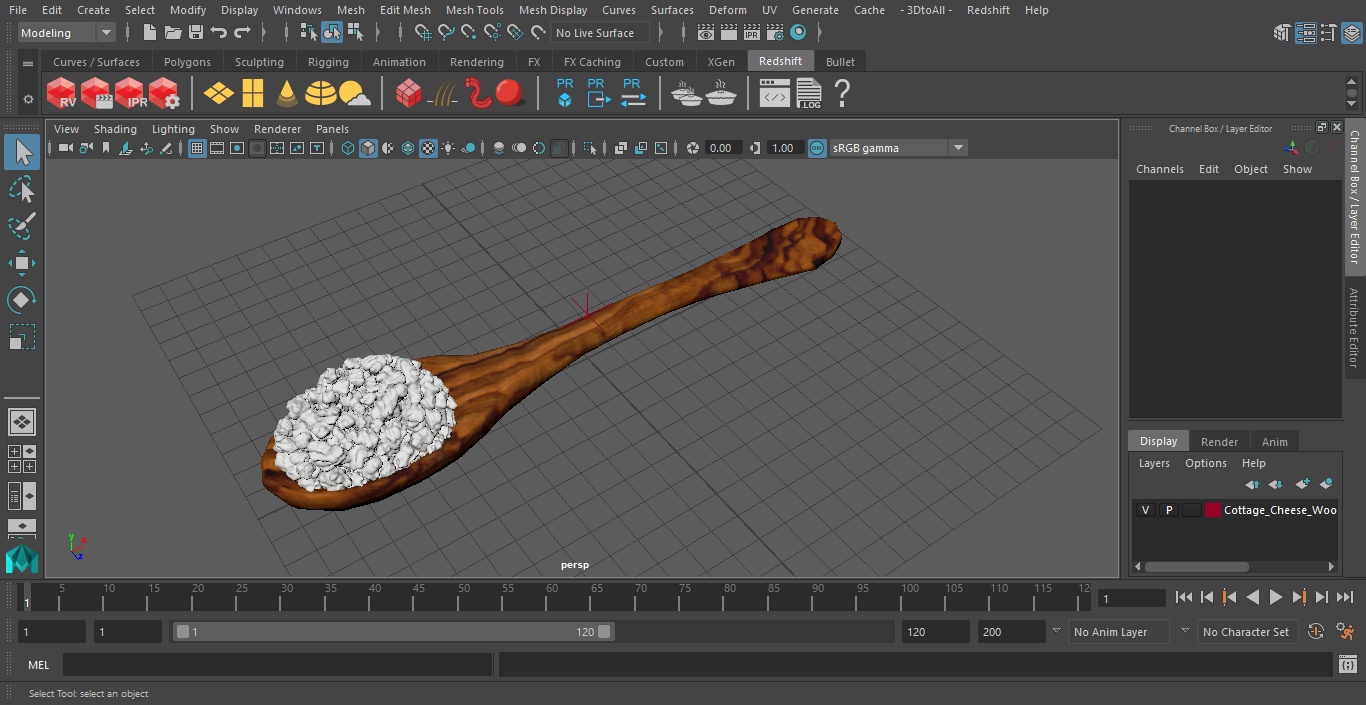Open Redshift script editor code icon

775,94
